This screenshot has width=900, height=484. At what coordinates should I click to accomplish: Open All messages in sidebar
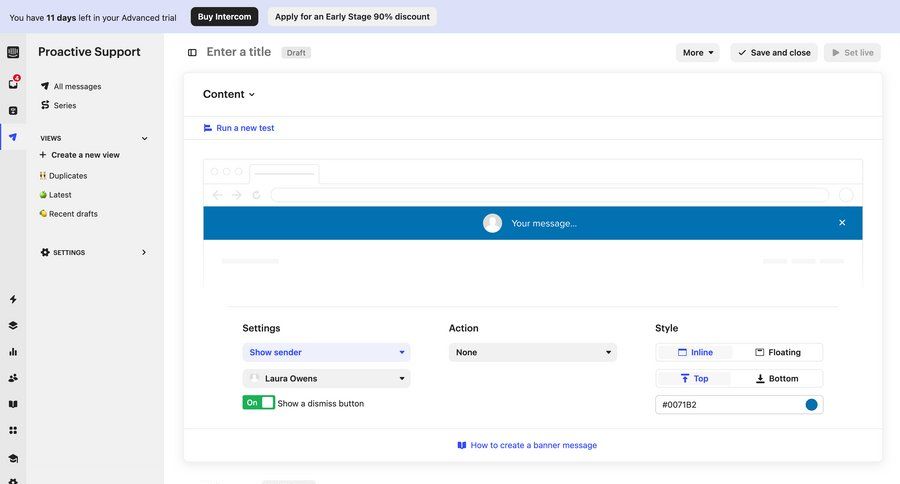pos(77,86)
